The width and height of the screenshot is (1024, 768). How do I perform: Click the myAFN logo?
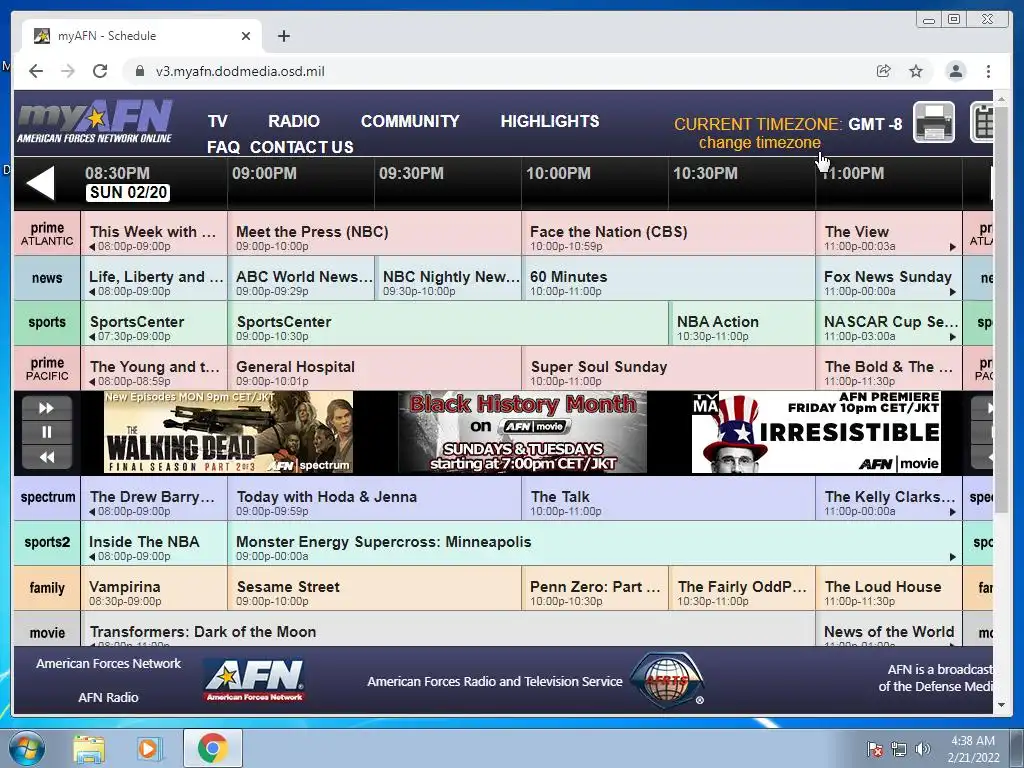[x=95, y=122]
